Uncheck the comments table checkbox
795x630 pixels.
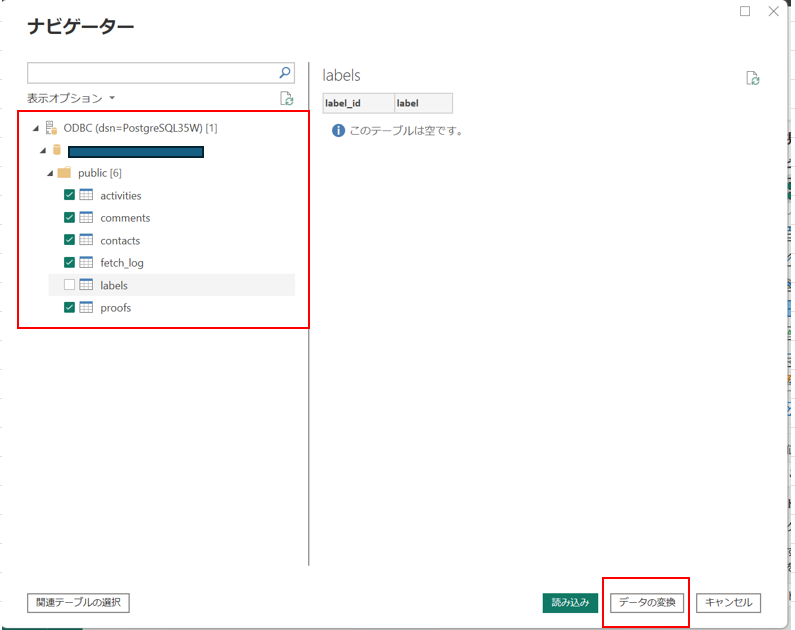[69, 218]
